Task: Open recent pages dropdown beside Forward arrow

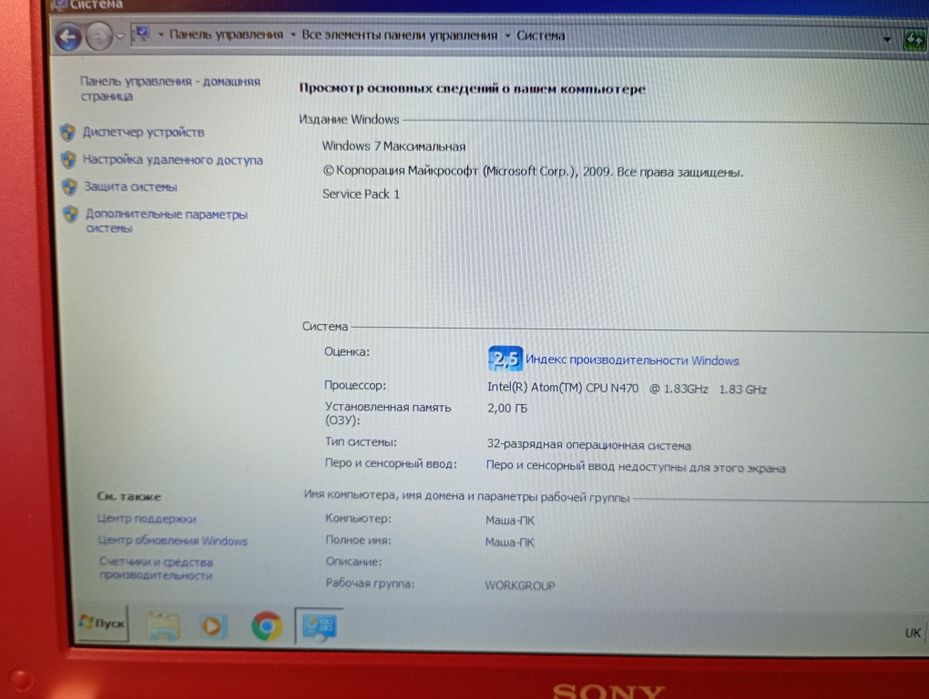Action: pyautogui.click(x=119, y=37)
